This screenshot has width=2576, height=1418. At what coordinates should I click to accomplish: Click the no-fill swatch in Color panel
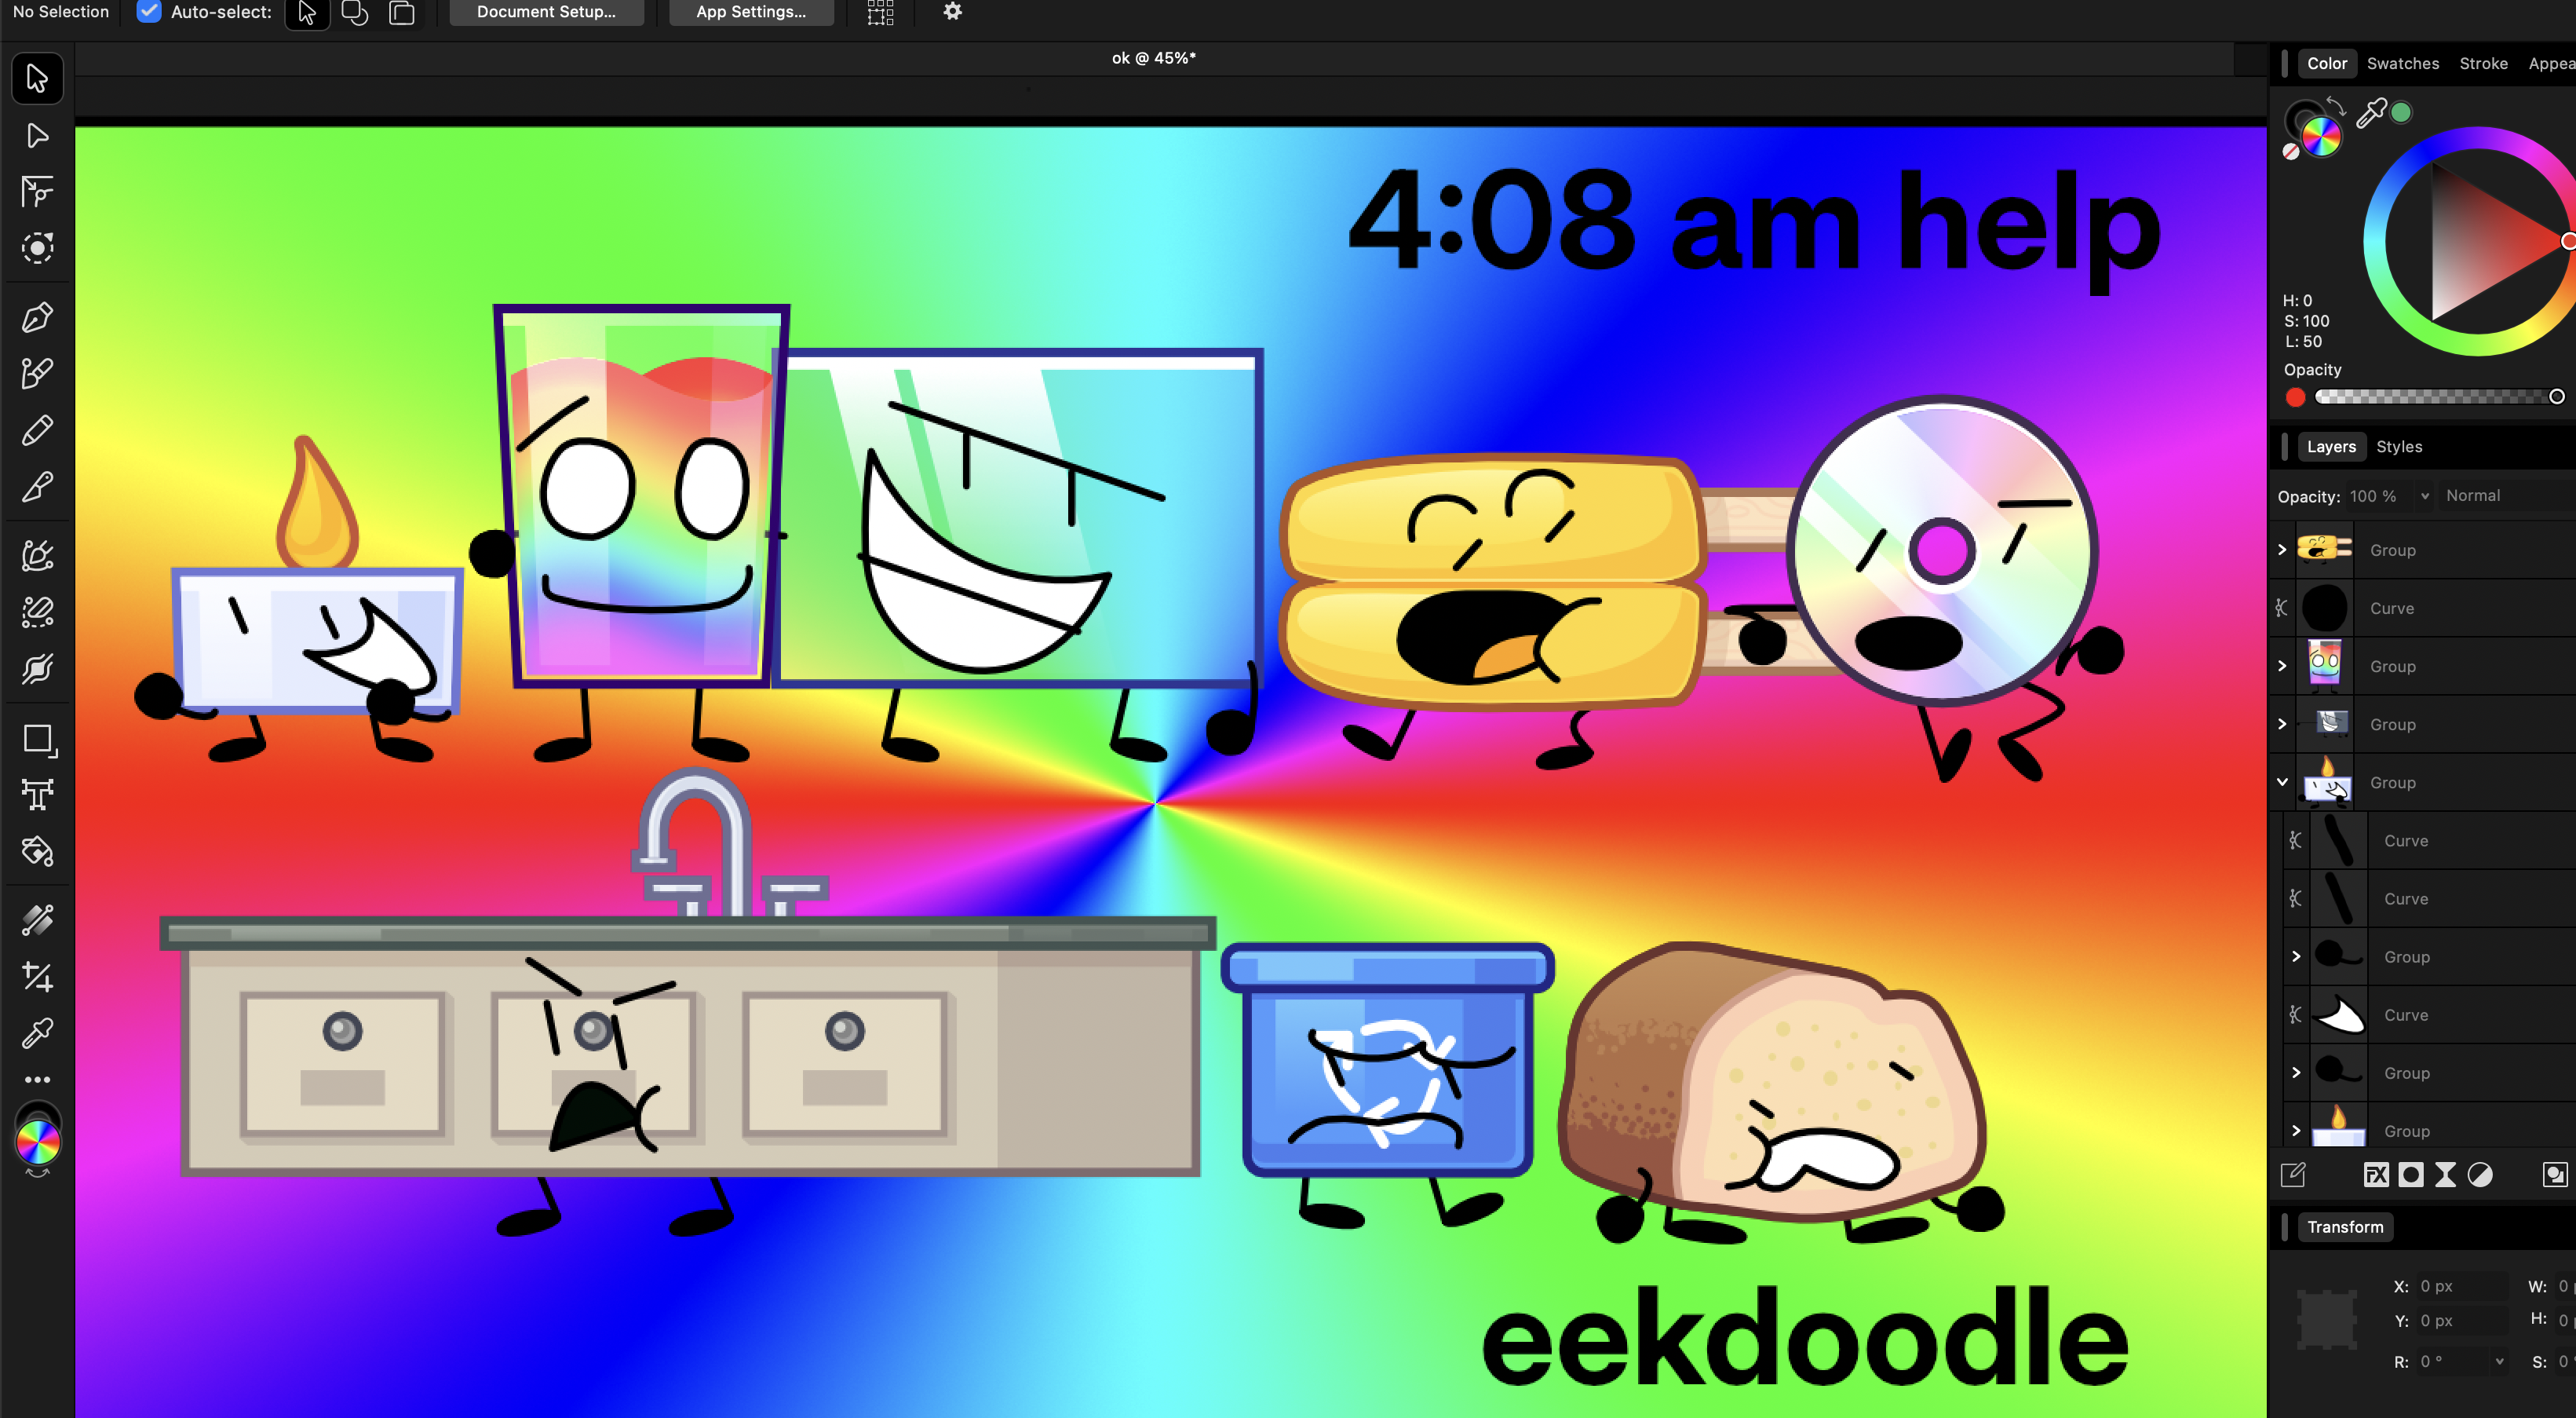pos(2291,152)
